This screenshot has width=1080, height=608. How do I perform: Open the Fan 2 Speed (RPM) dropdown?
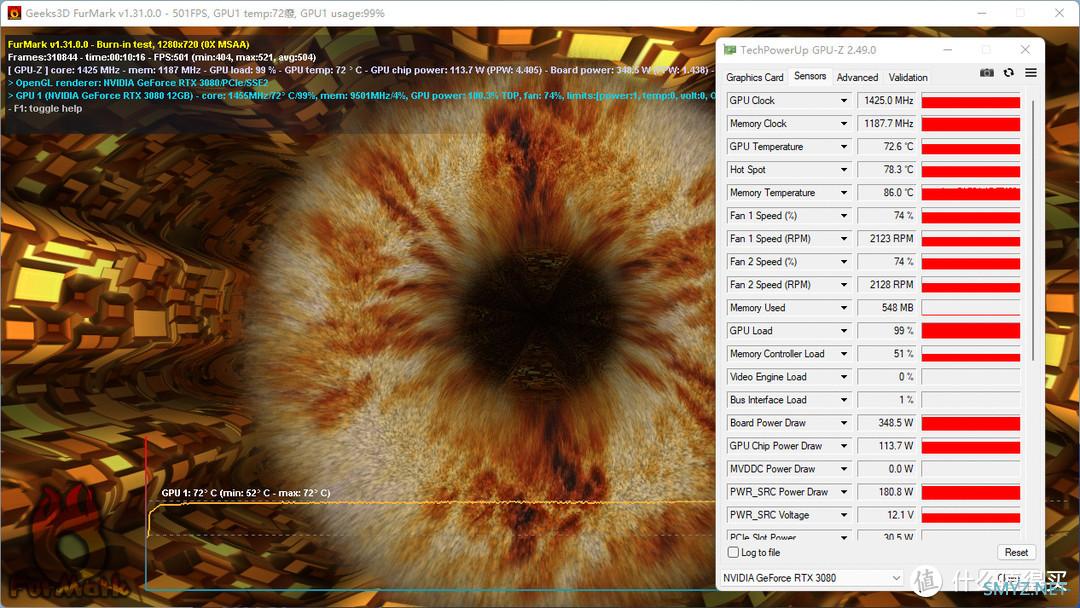pyautogui.click(x=844, y=285)
